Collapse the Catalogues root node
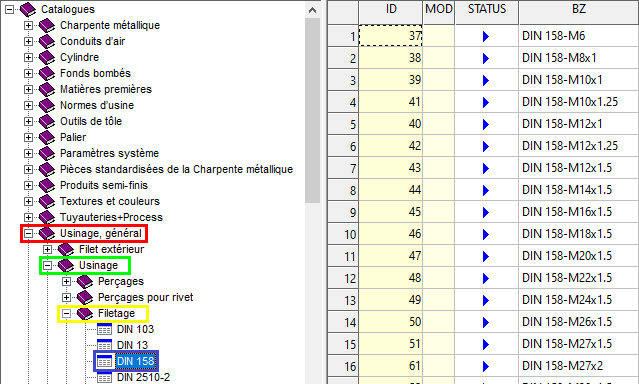This screenshot has width=639, height=384. click(9, 9)
